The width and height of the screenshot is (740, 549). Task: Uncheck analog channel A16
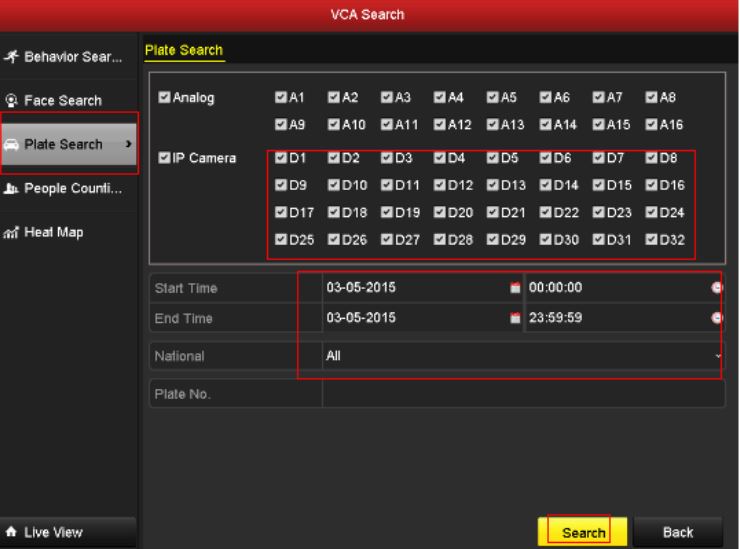coord(651,124)
